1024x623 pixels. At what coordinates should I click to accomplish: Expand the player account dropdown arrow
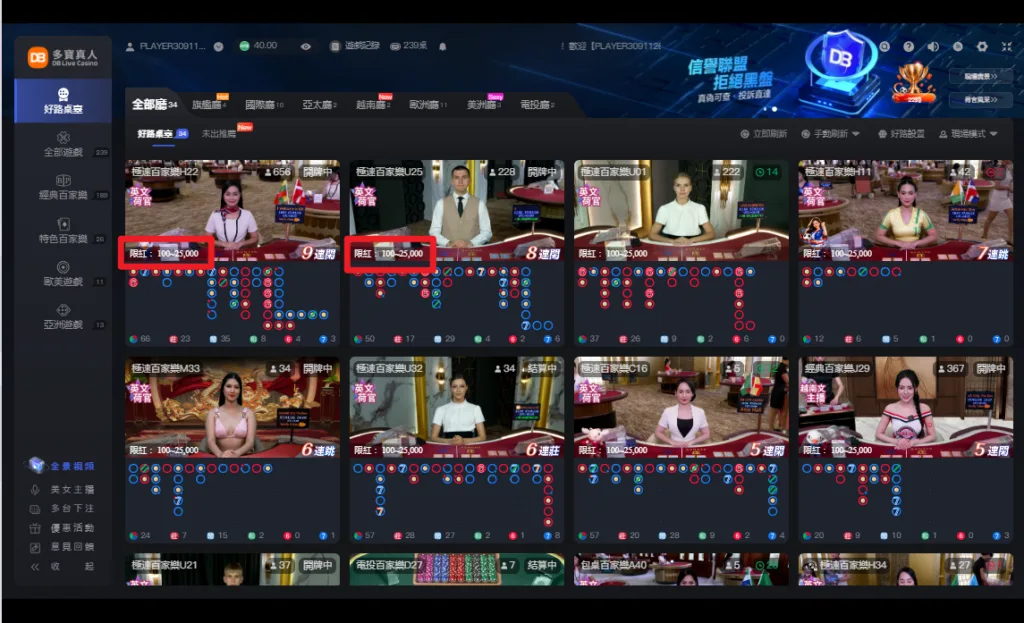219,46
